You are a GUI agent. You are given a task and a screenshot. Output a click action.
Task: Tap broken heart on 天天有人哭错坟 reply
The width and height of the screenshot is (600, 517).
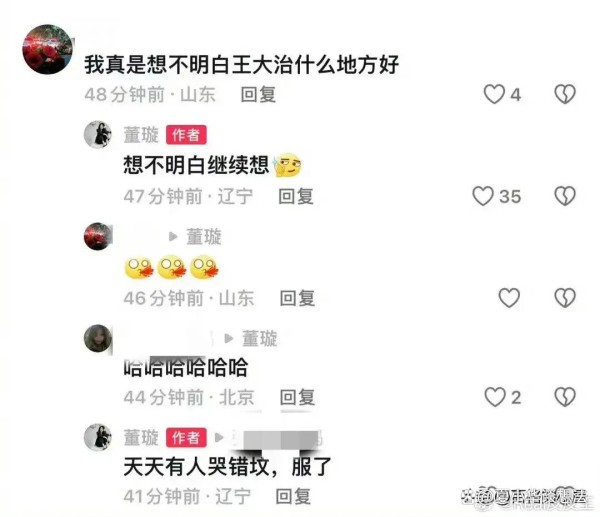(566, 496)
